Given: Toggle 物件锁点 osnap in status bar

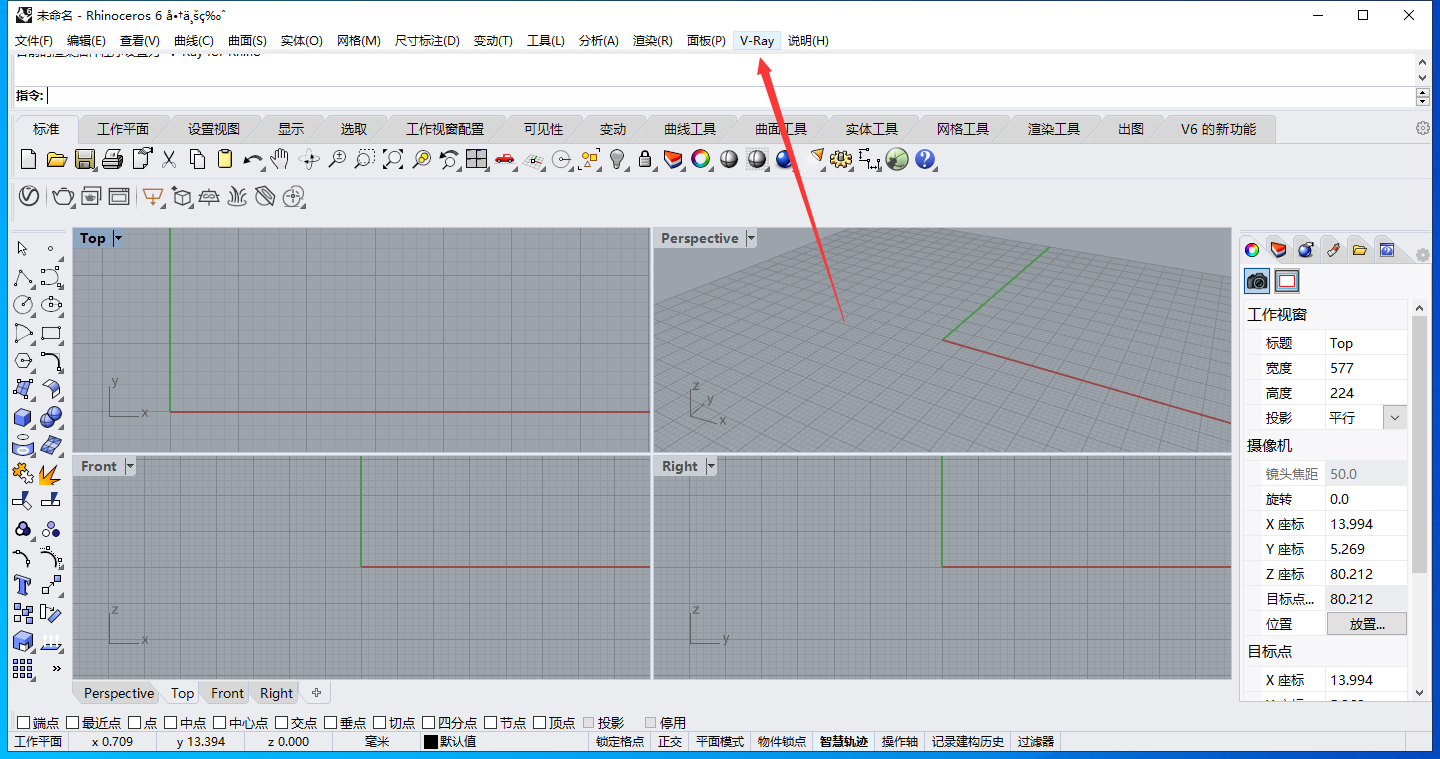Looking at the screenshot, I should [x=781, y=742].
